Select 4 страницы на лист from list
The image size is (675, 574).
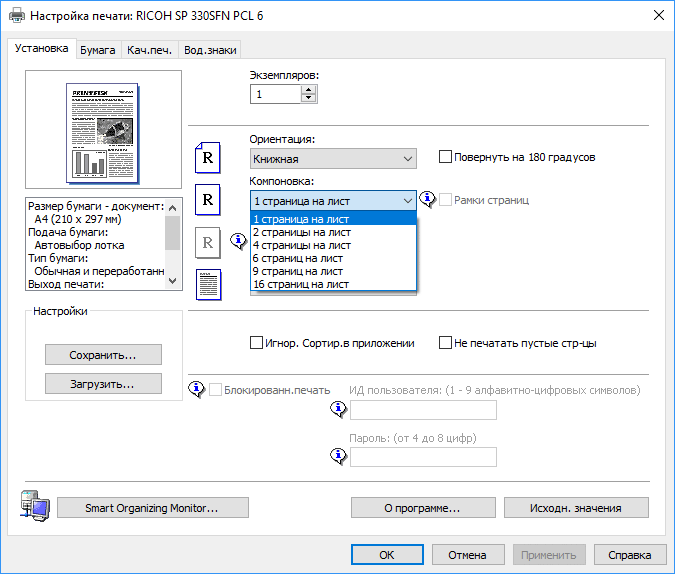click(302, 245)
